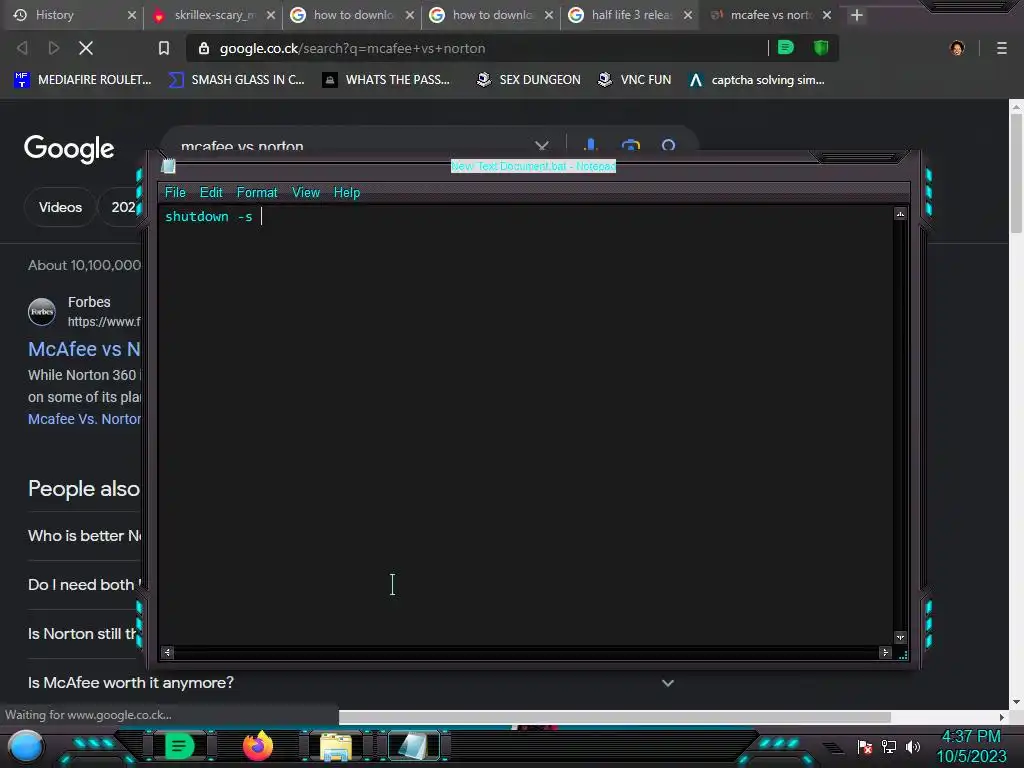Click Notepad vertical scroll down arrow
1024x768 pixels.
point(901,637)
